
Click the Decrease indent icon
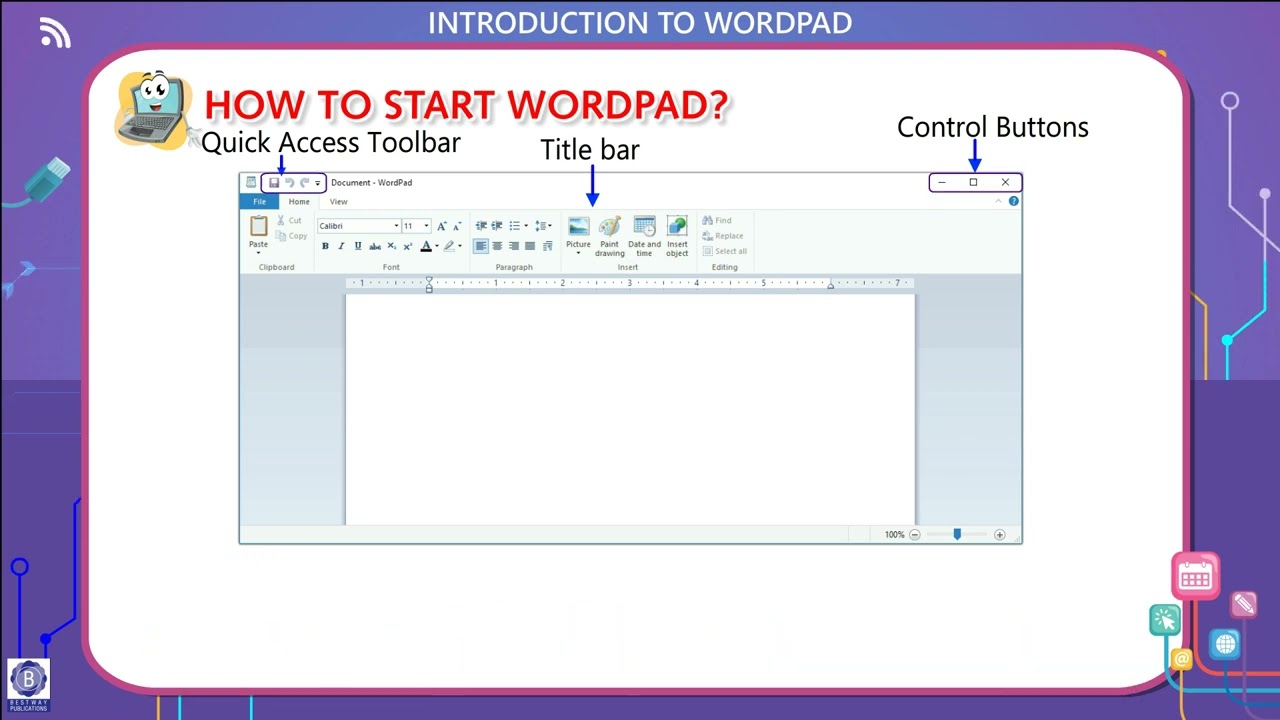tap(481, 226)
